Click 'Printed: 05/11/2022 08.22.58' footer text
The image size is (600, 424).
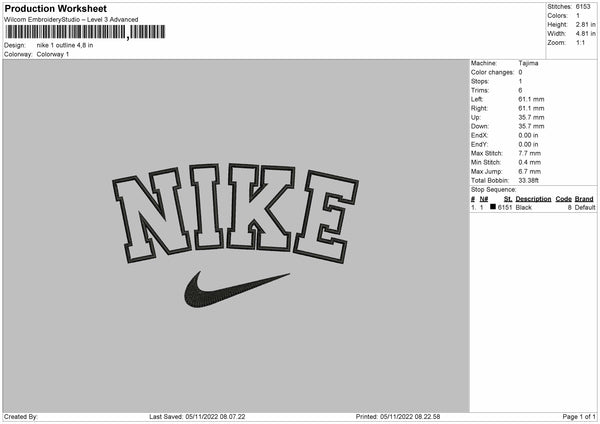tap(398, 417)
